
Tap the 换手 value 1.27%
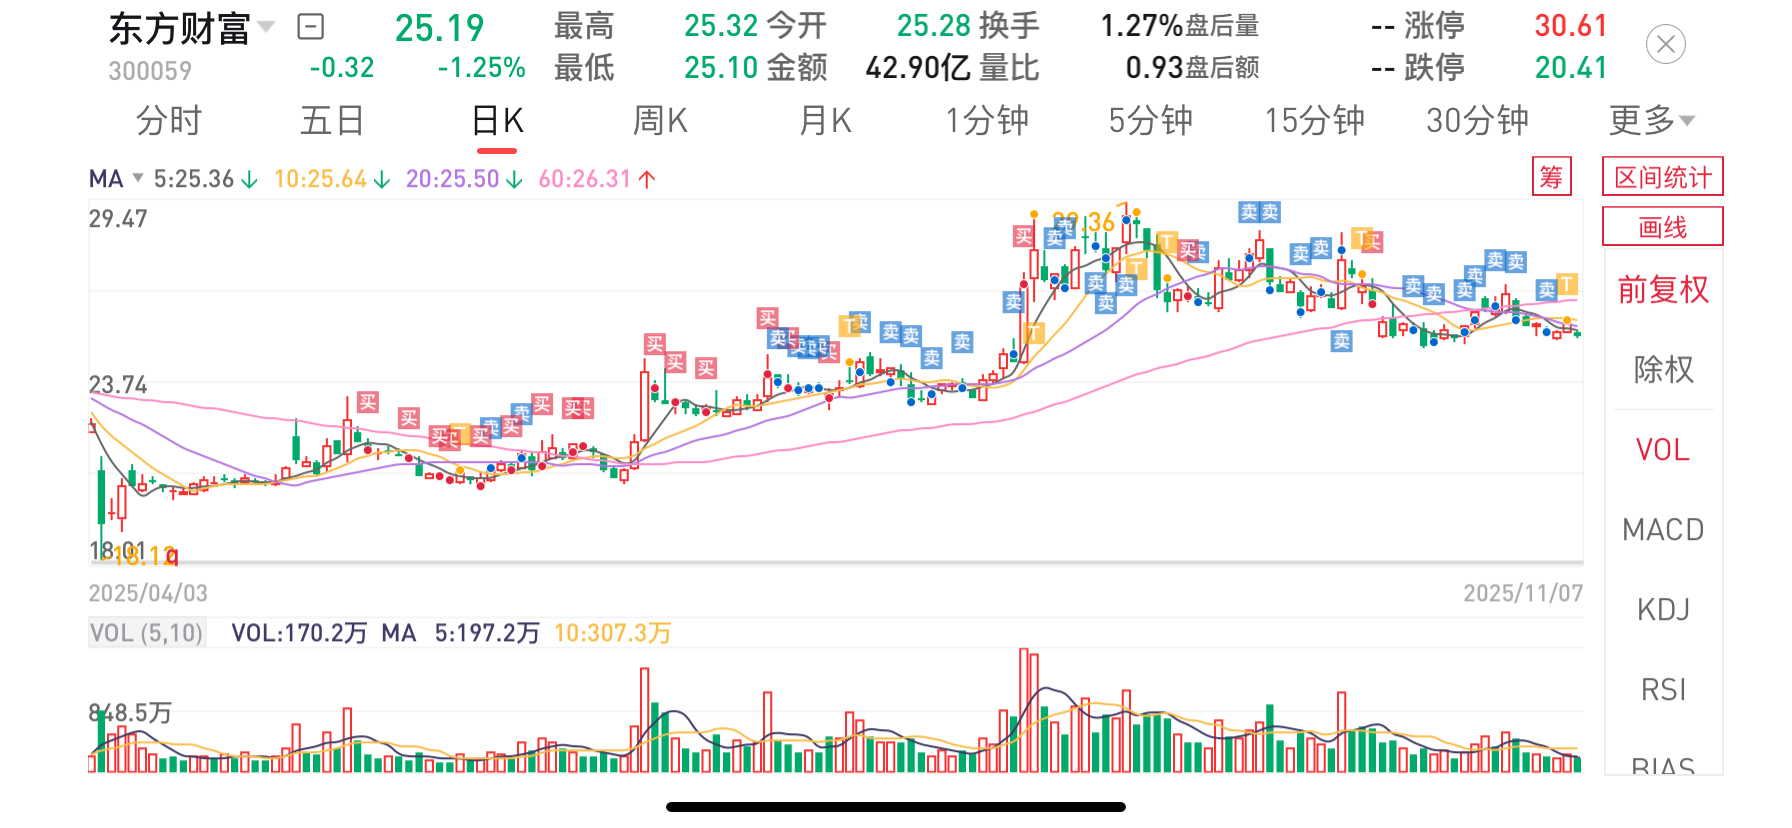point(1141,26)
